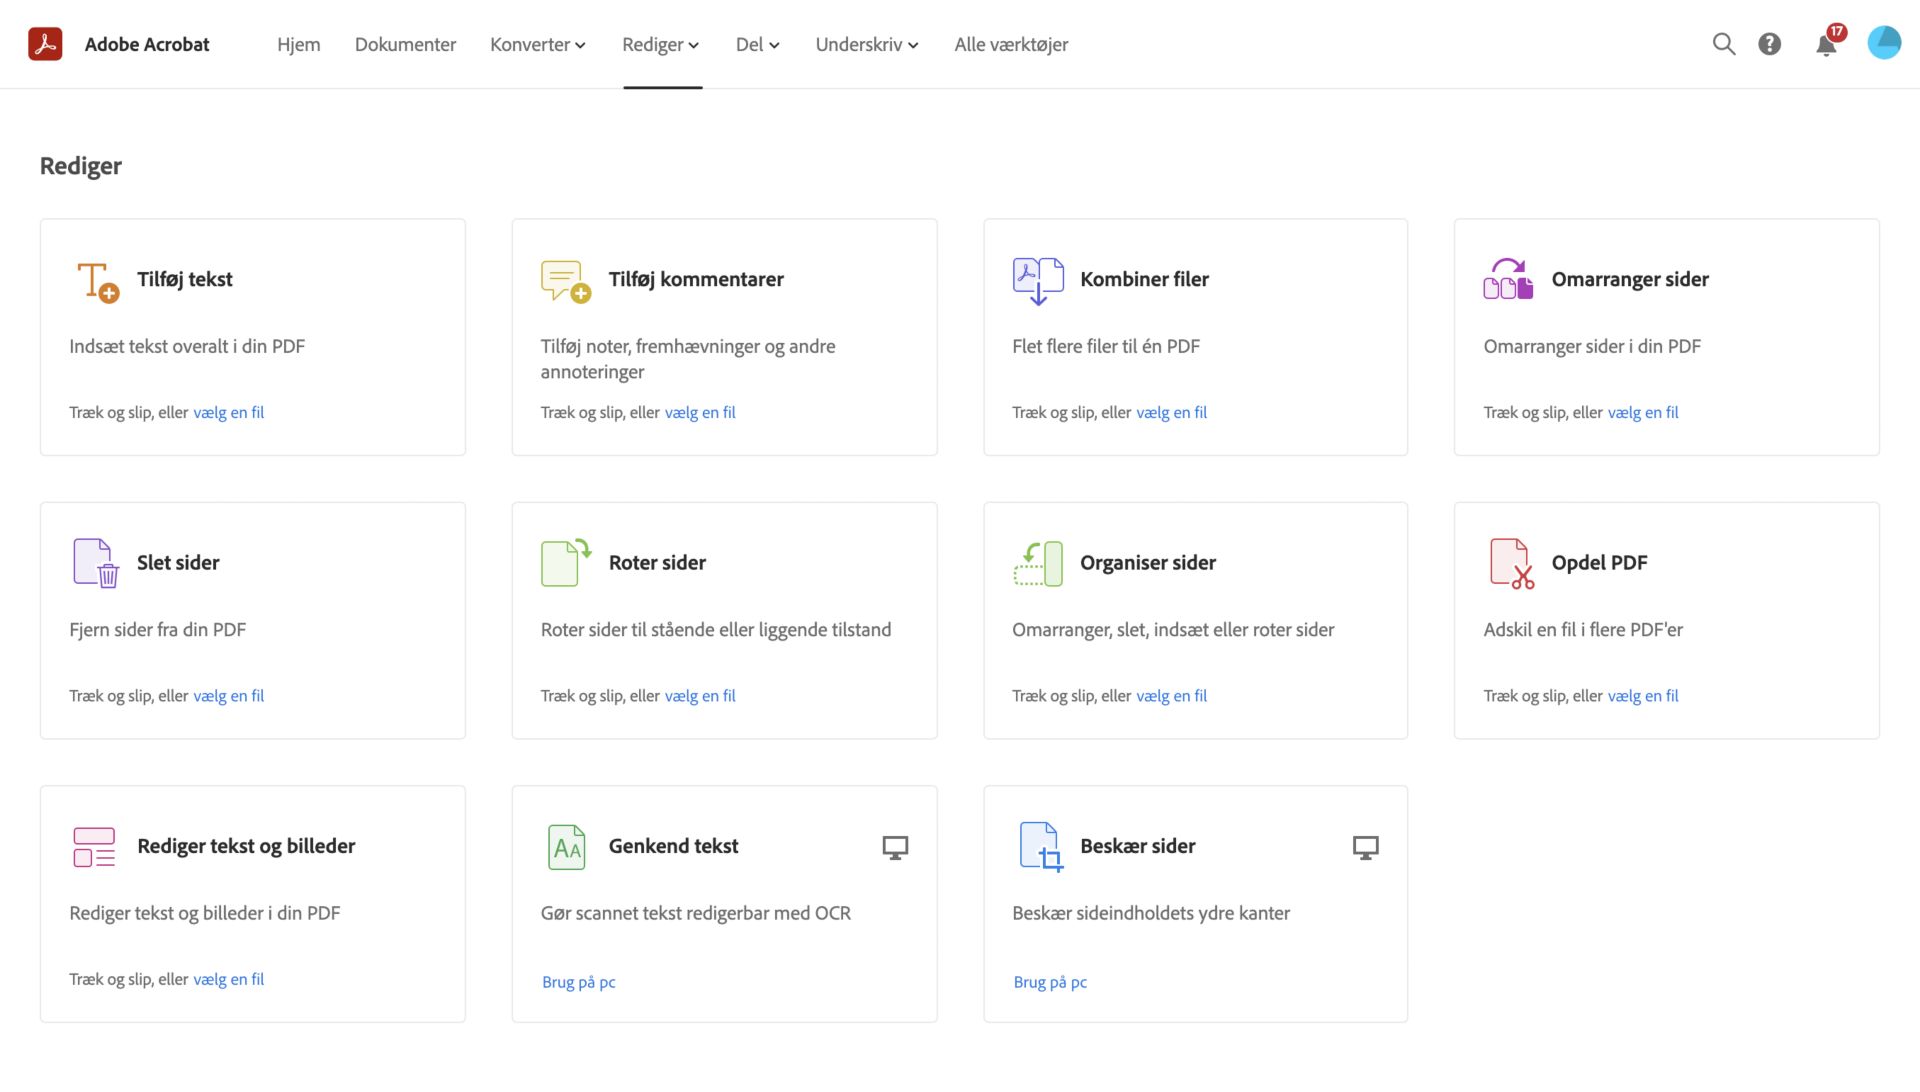Open the user profile avatar
This screenshot has height=1092, width=1920.
[x=1884, y=43]
